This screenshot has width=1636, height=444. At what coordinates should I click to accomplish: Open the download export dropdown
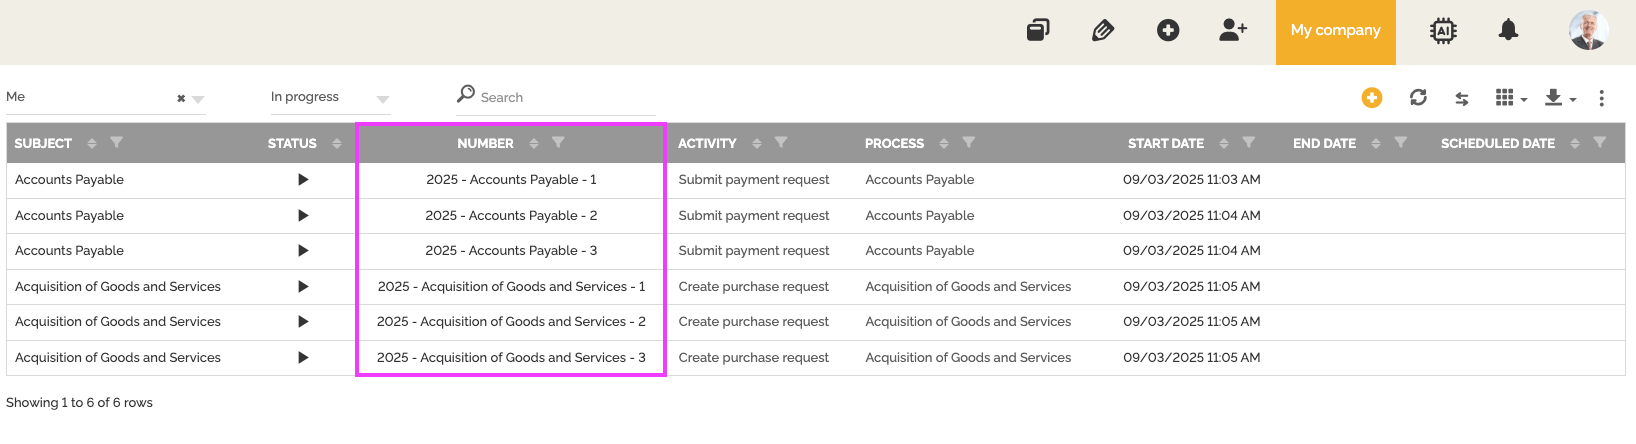[x=1559, y=97]
